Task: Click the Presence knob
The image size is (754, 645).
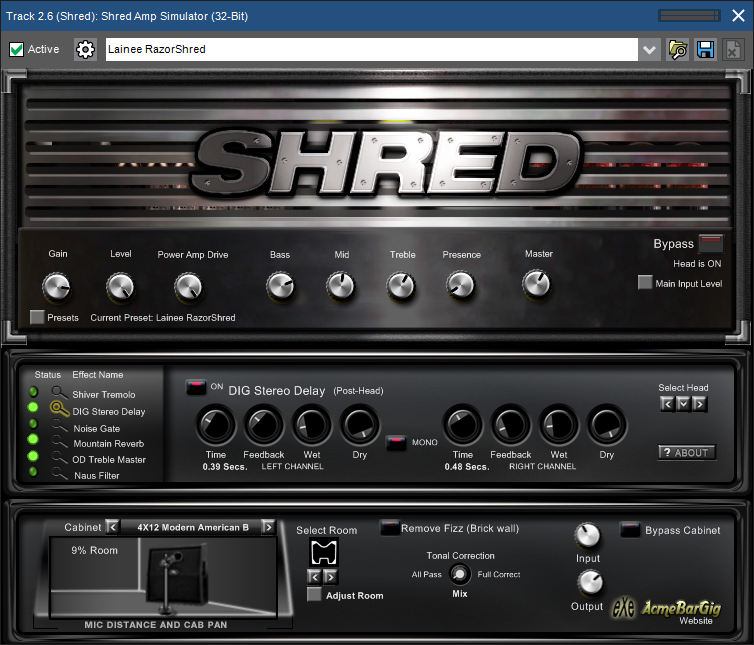Action: point(461,285)
